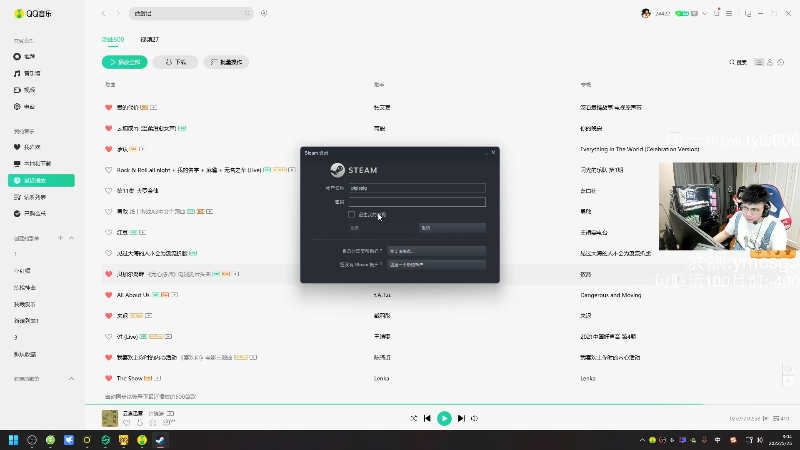
Task: Open purchased music item in sidebar
Action: pos(30,213)
